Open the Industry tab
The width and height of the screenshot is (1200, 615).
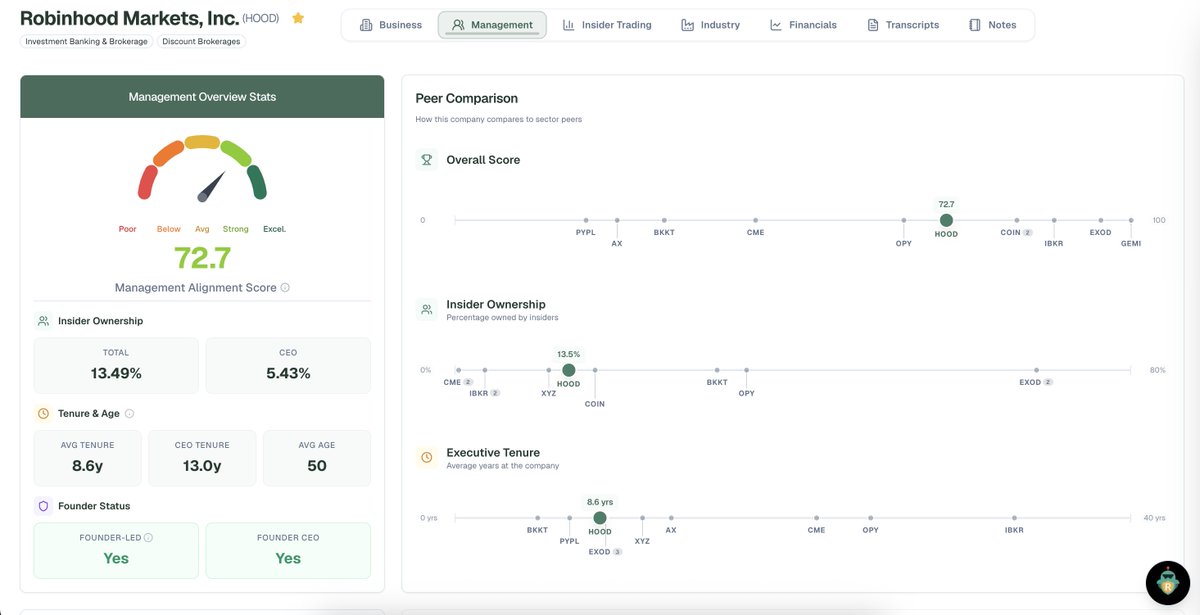tap(711, 25)
